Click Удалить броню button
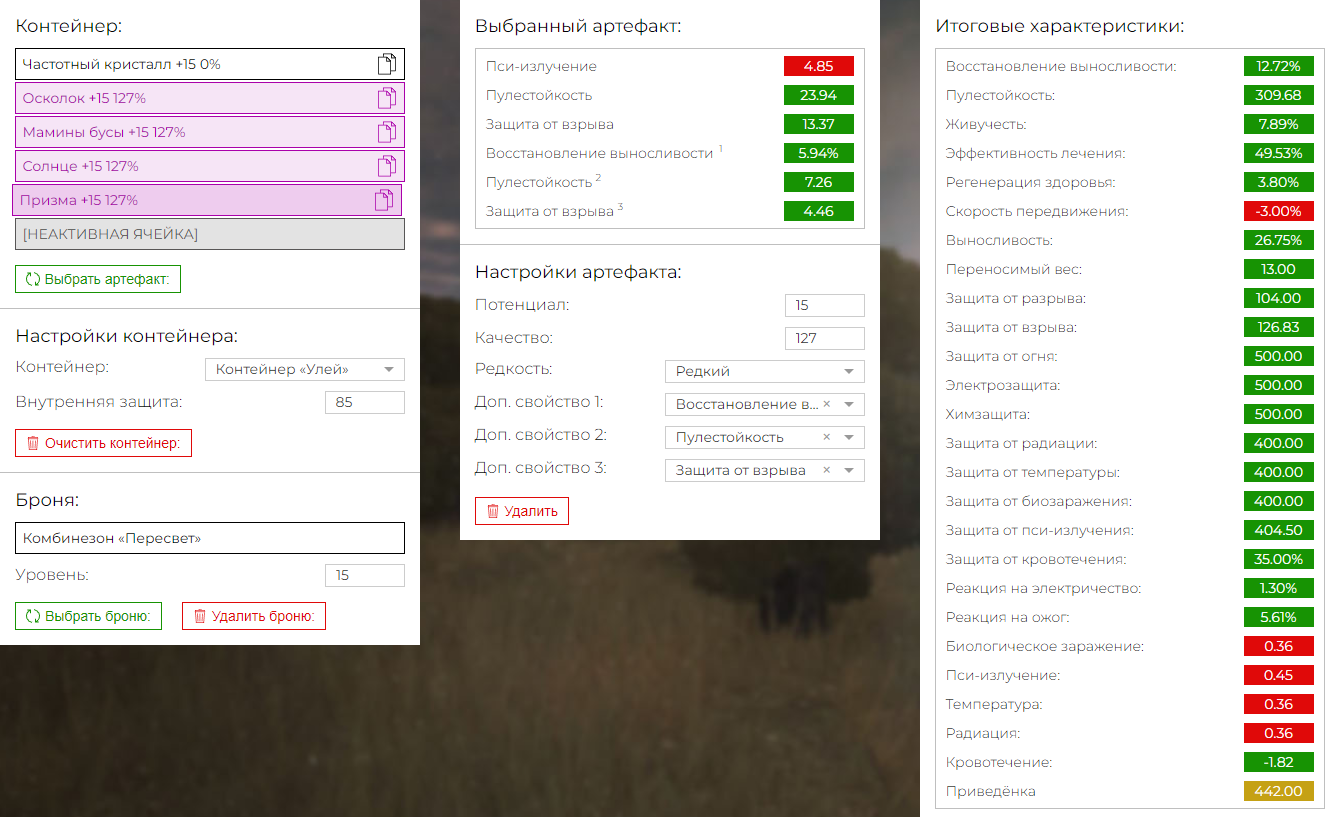Screen dimensions: 1337x817 click(x=254, y=616)
